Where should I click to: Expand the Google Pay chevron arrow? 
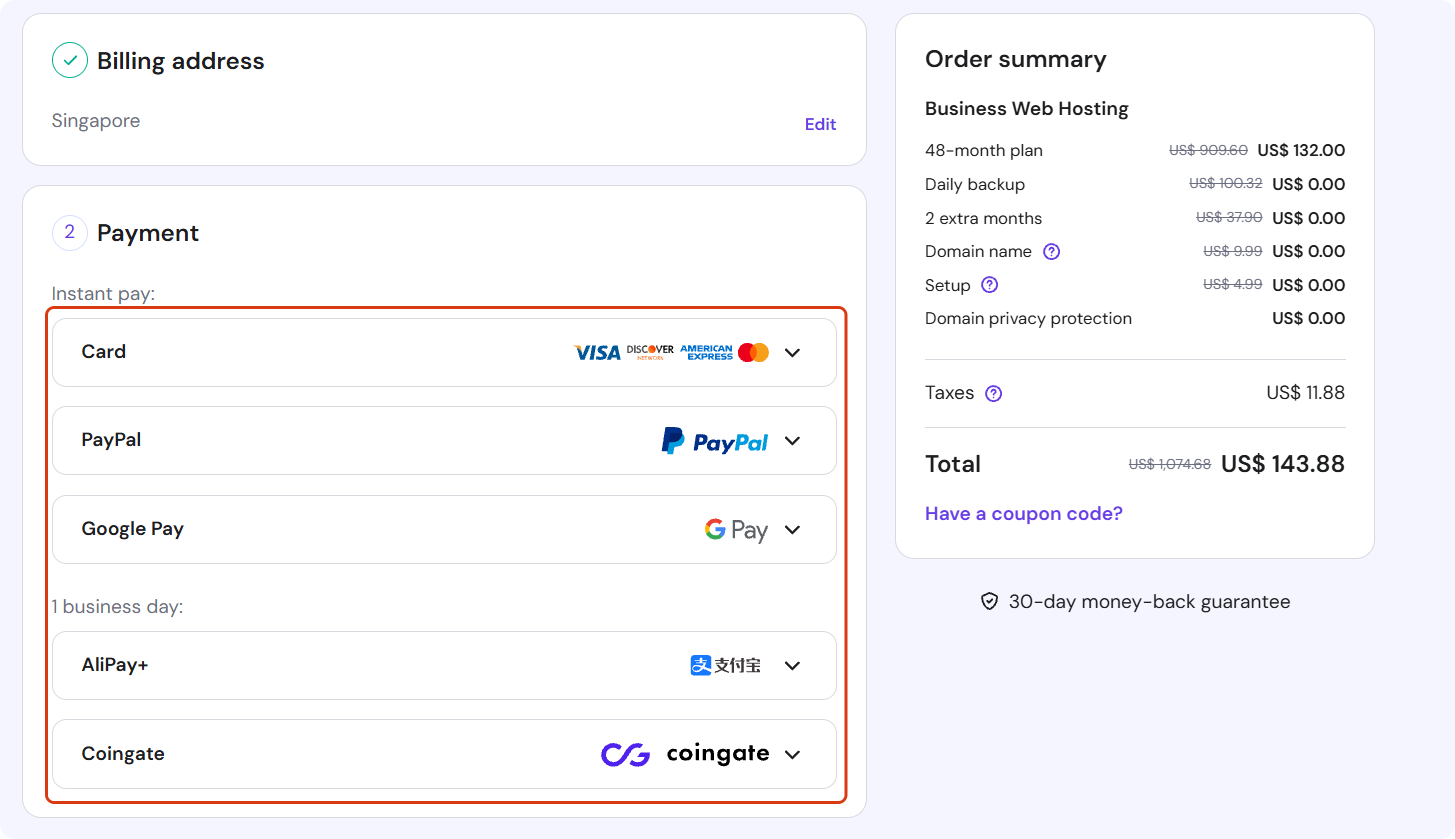click(793, 530)
